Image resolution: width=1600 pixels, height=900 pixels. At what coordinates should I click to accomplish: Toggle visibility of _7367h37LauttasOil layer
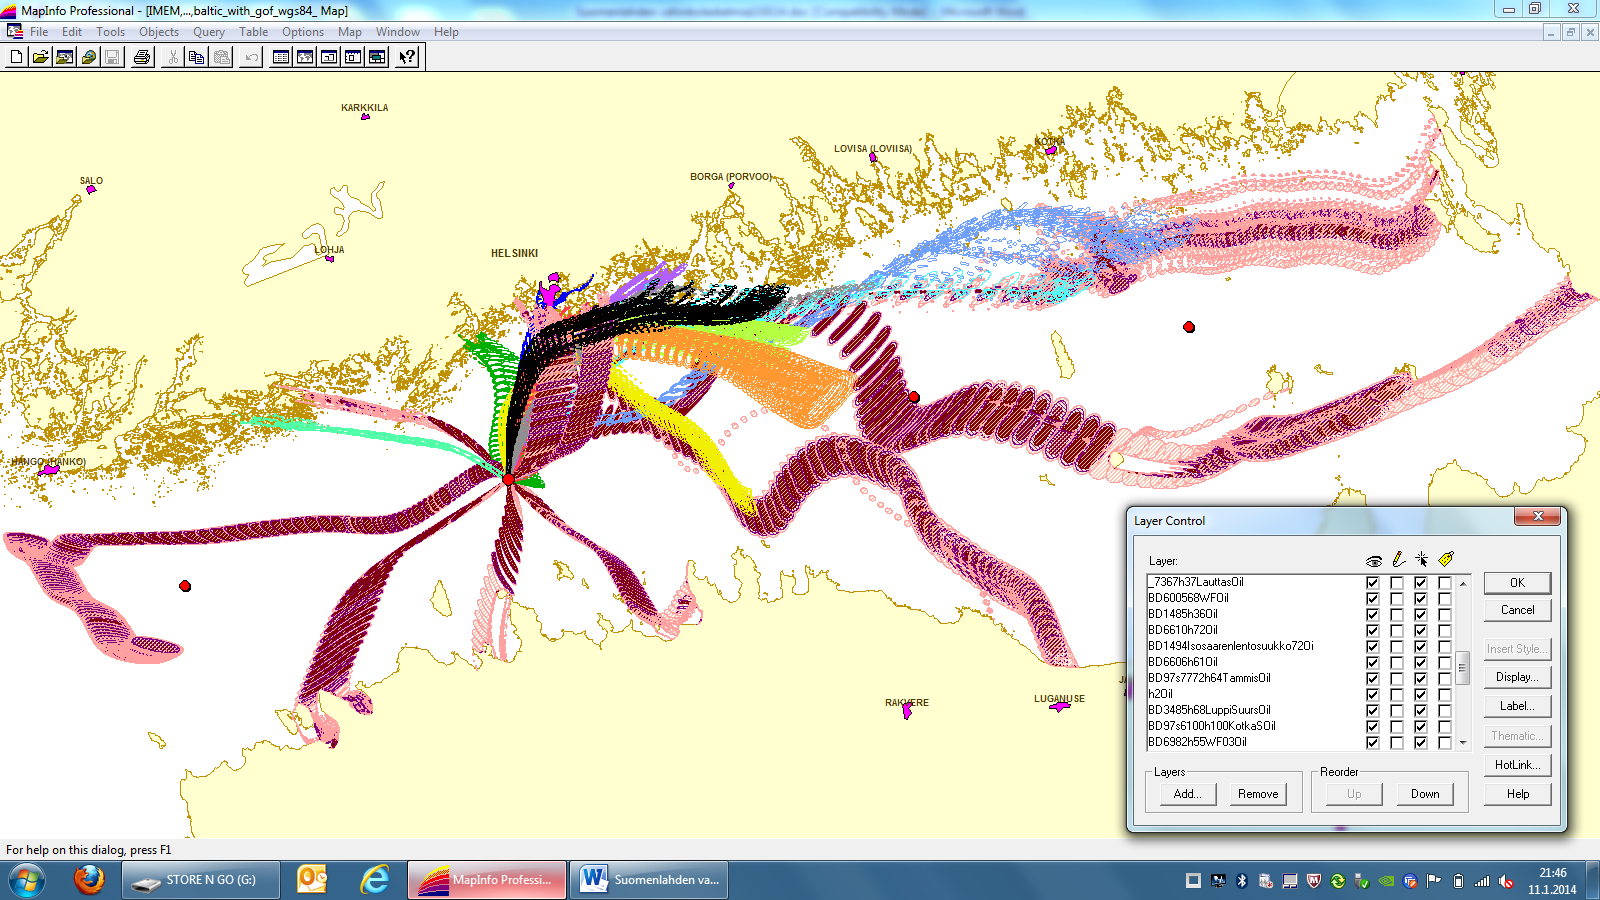point(1373,582)
